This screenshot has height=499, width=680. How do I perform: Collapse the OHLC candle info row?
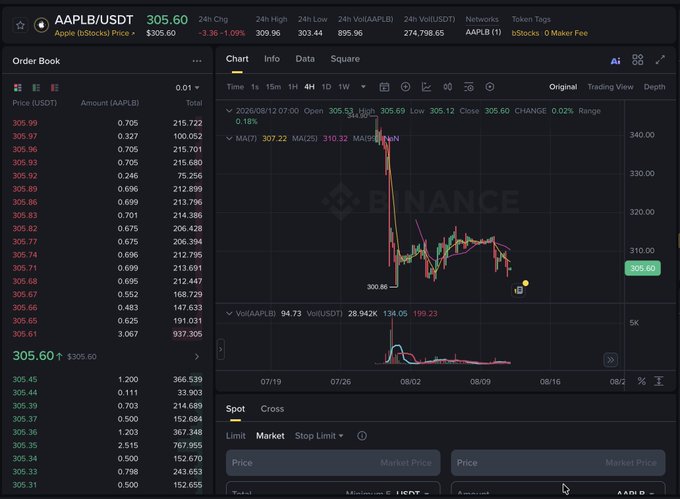tap(229, 111)
